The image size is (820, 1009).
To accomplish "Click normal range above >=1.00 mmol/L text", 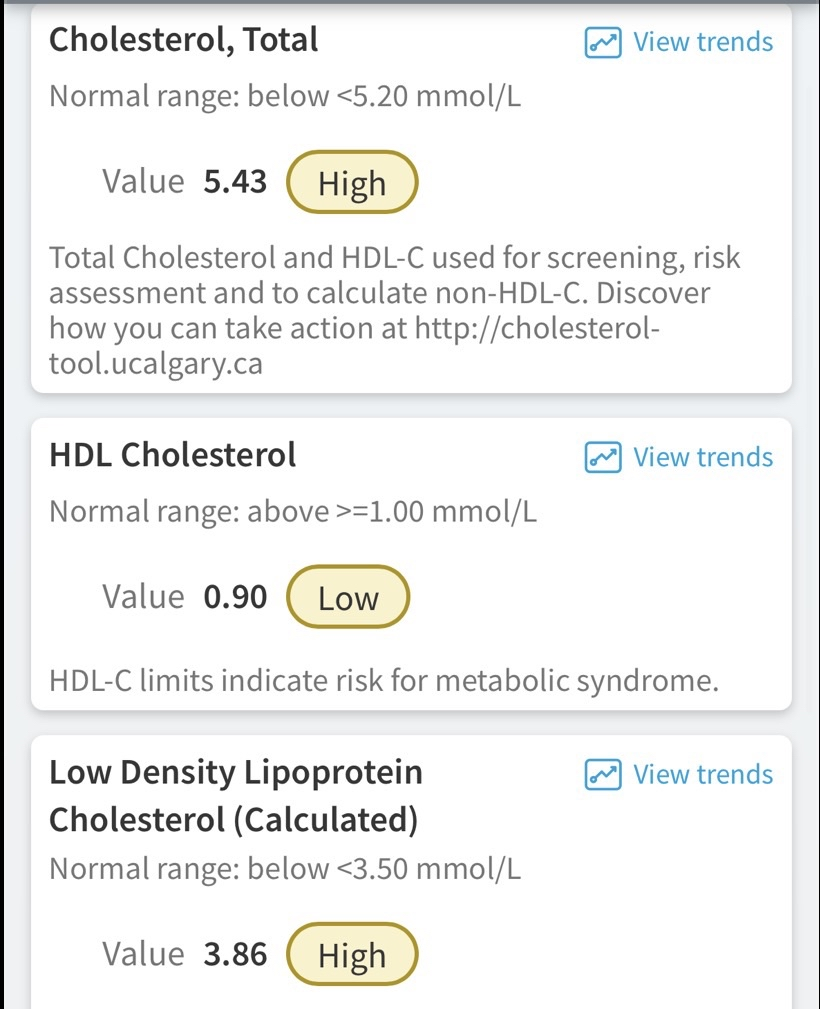I will [293, 513].
